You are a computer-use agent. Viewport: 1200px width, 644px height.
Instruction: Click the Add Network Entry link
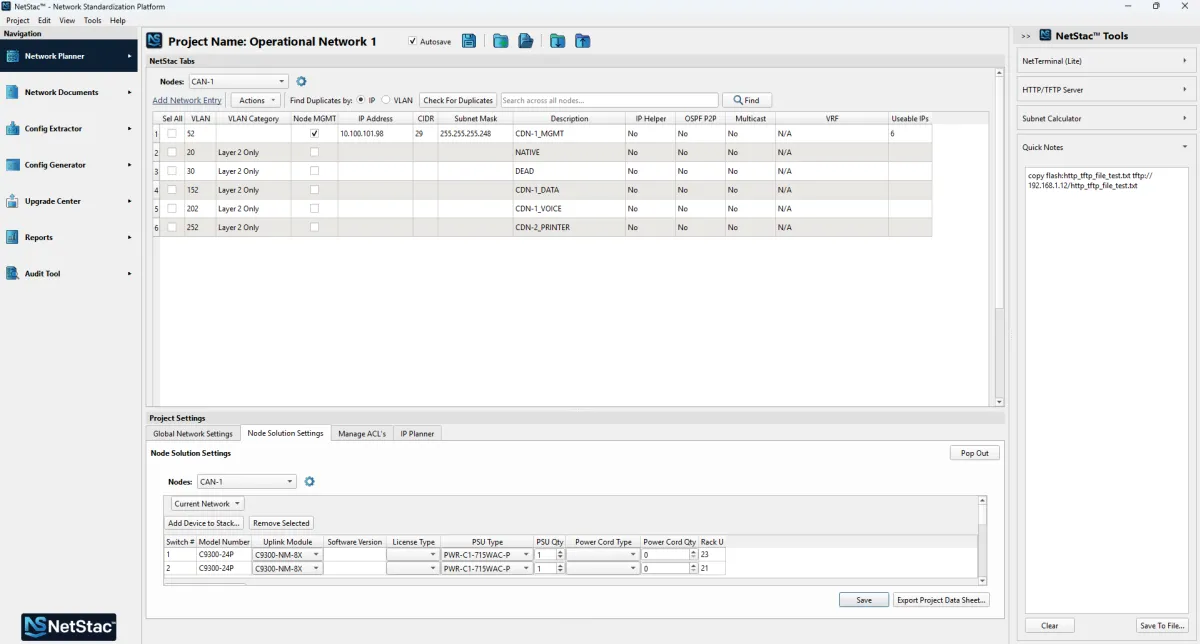click(x=187, y=100)
